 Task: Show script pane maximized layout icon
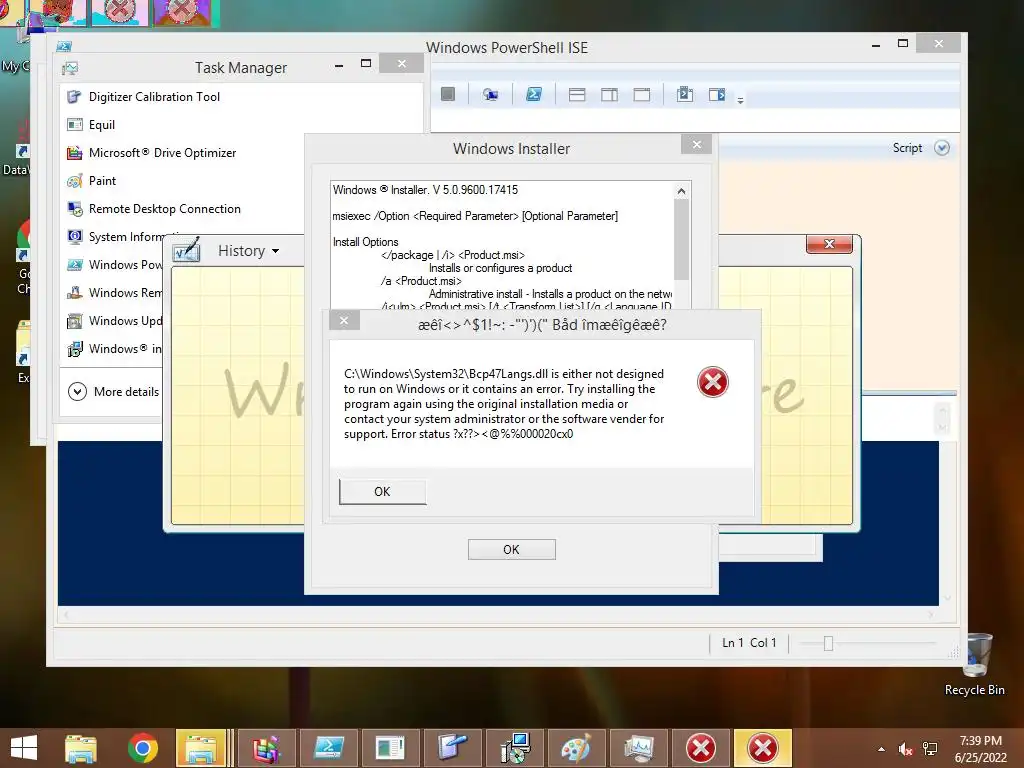(x=642, y=95)
